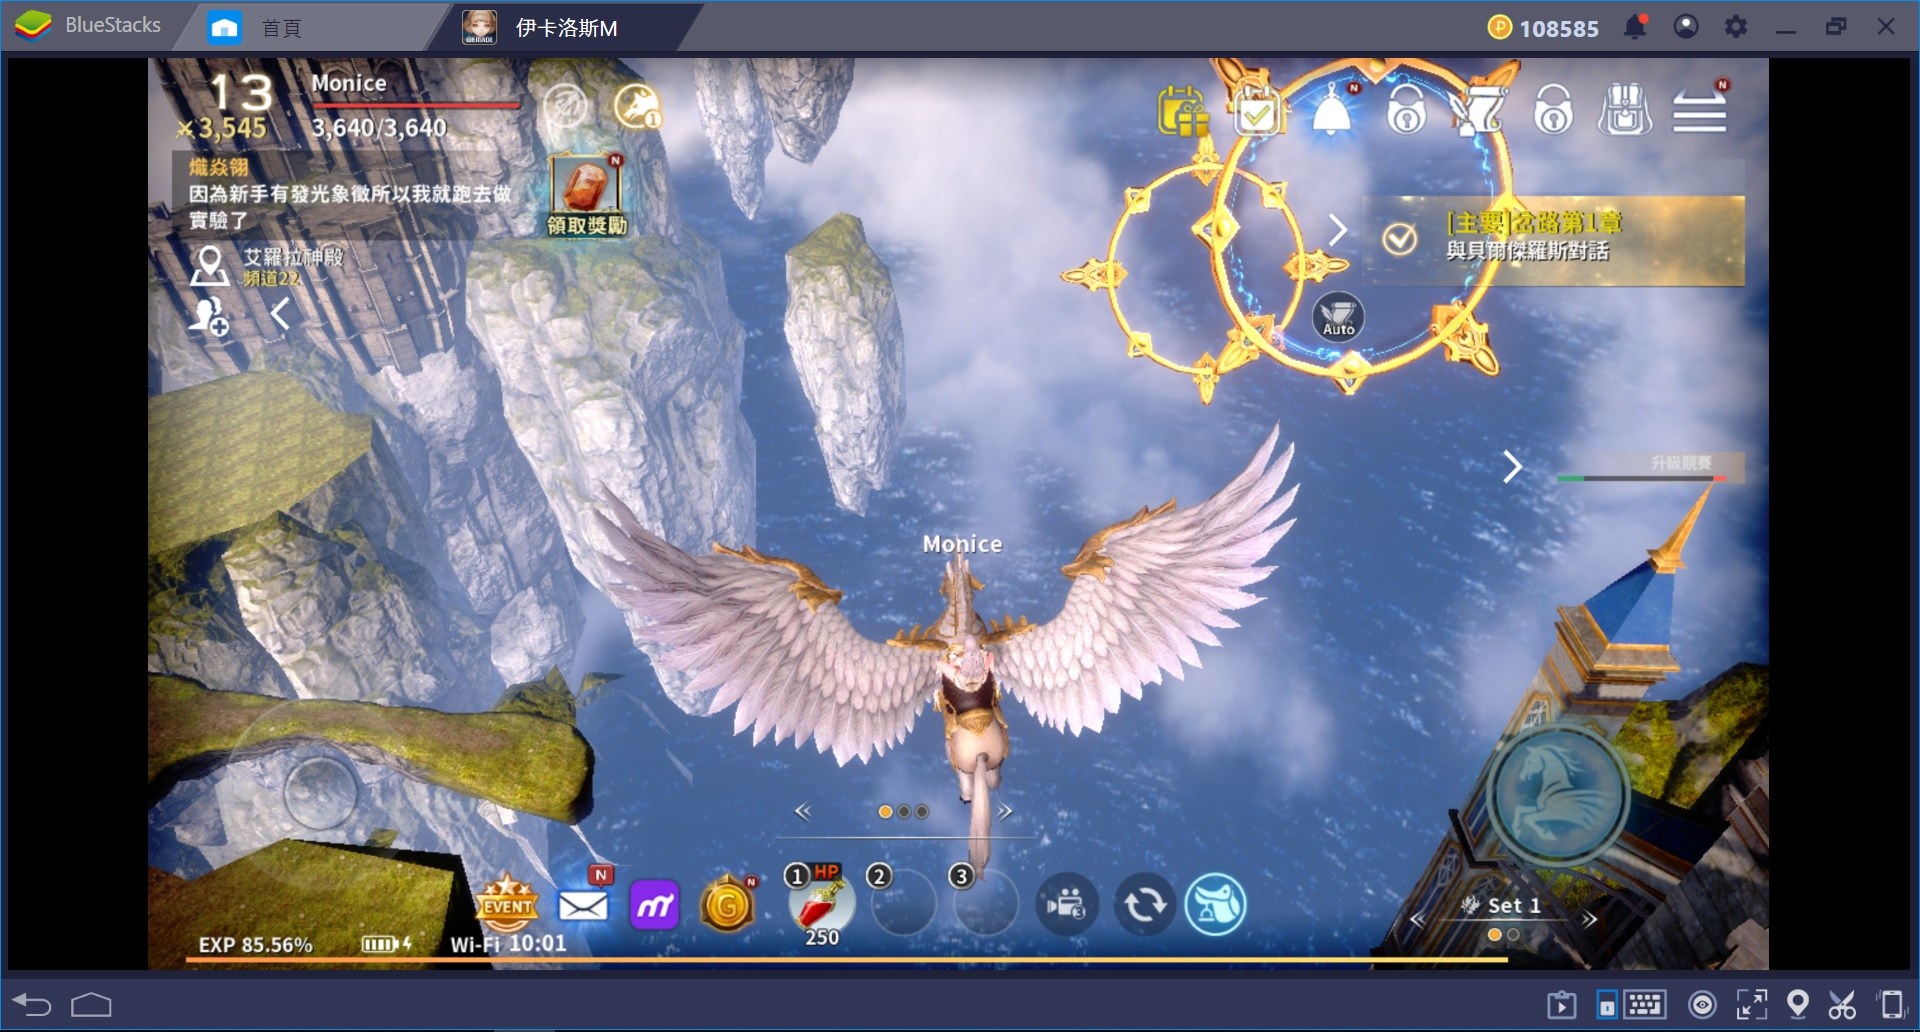Viewport: 1920px width, 1032px height.
Task: Click the Android home button
Action: [x=91, y=1004]
